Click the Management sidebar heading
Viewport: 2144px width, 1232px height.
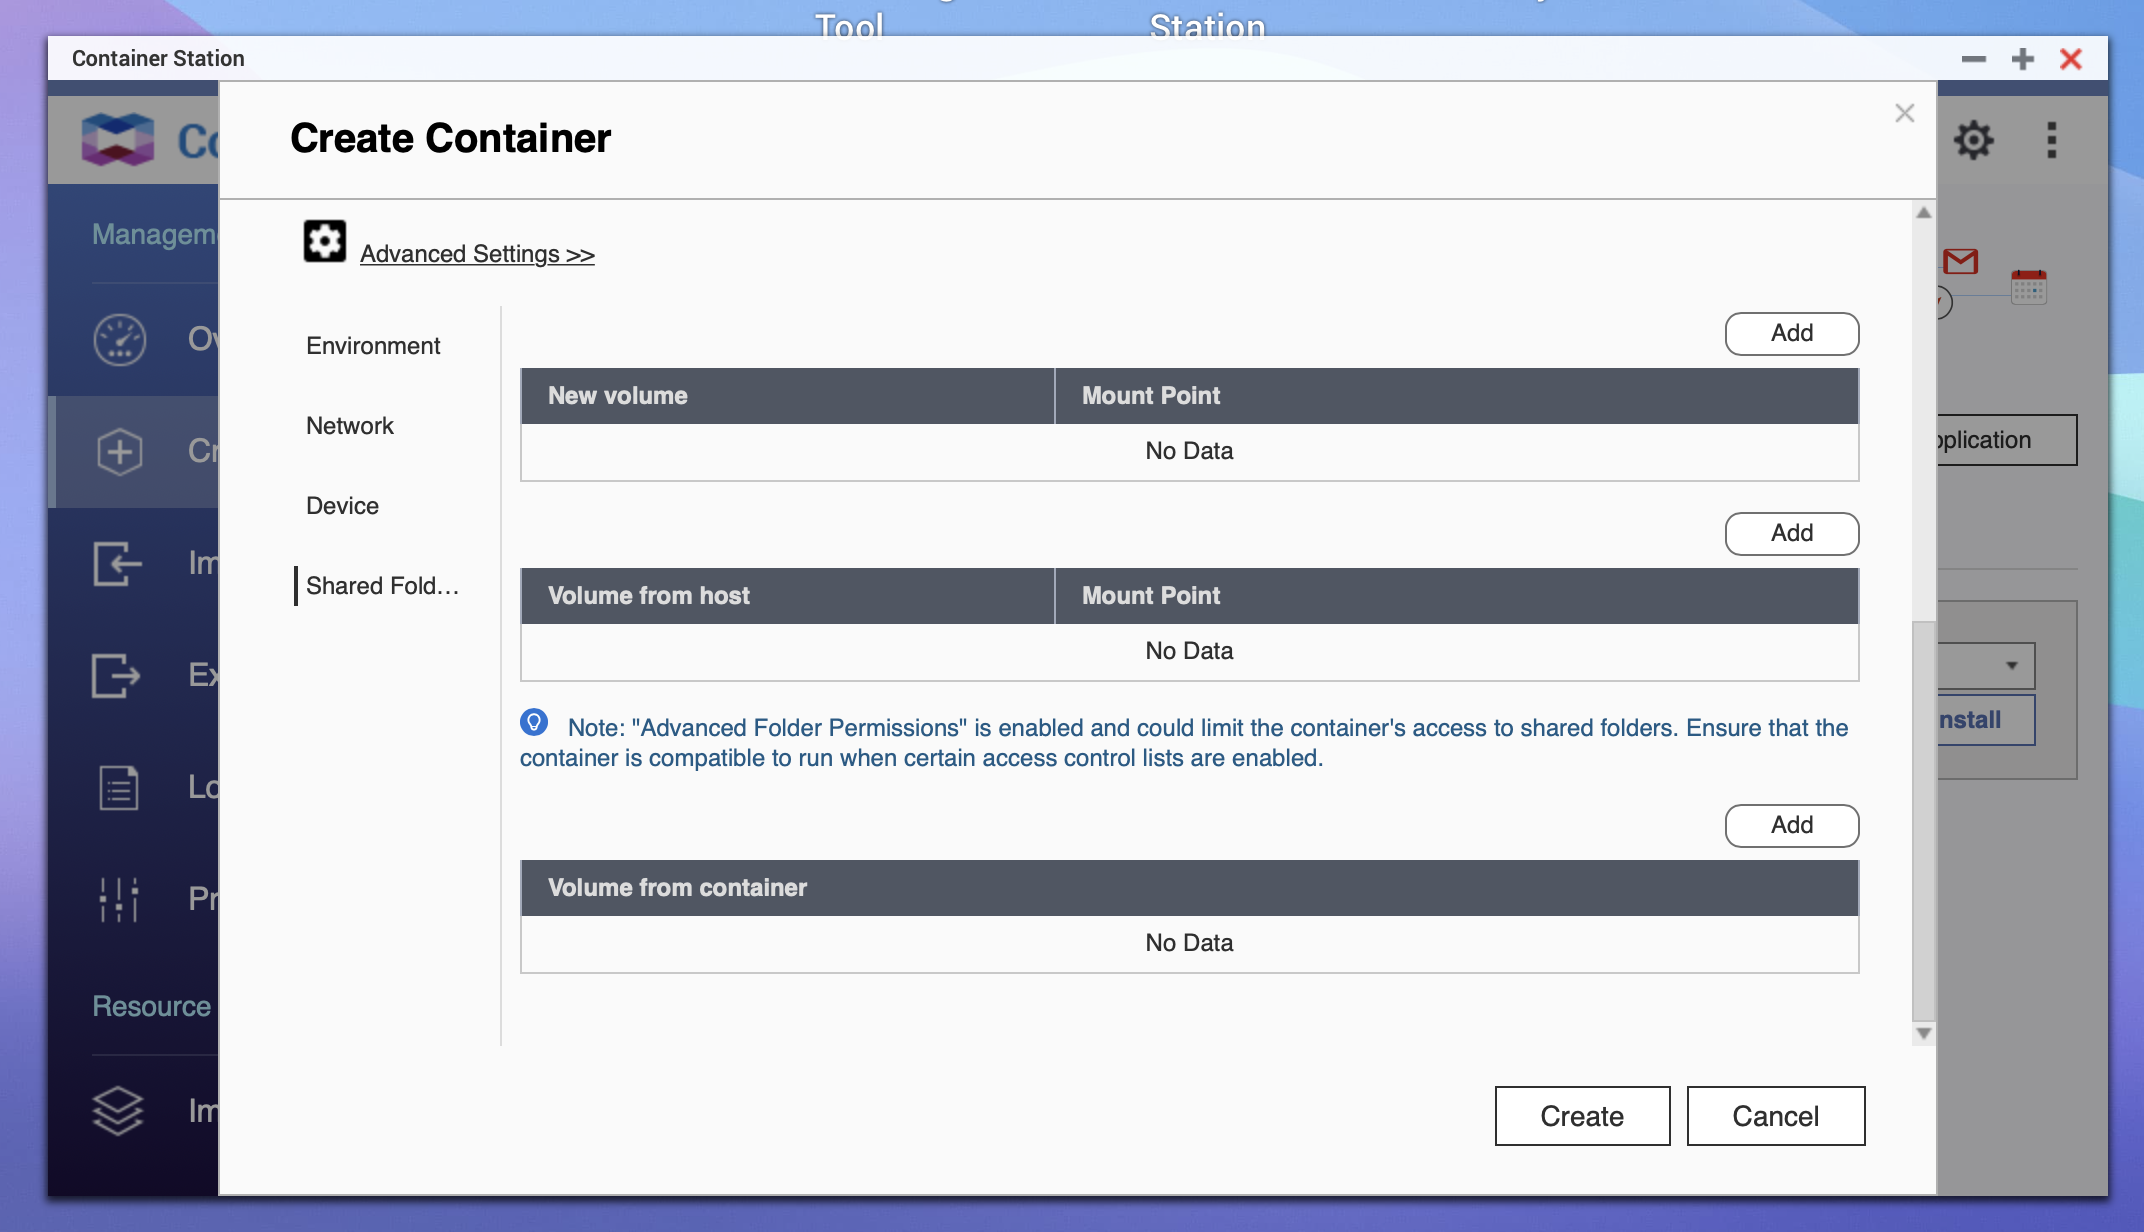pyautogui.click(x=155, y=235)
